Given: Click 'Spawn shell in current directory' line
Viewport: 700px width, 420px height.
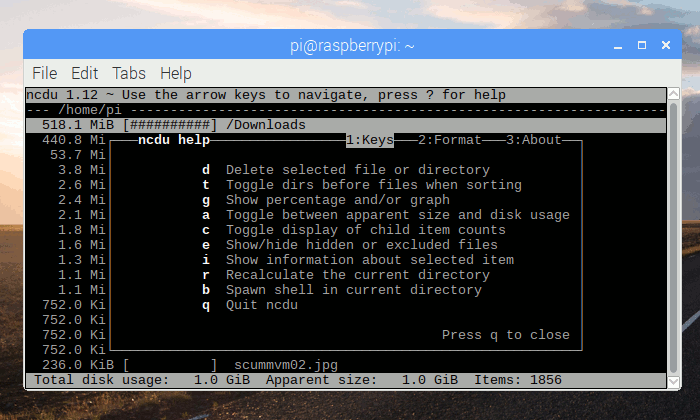Looking at the screenshot, I should coord(353,290).
